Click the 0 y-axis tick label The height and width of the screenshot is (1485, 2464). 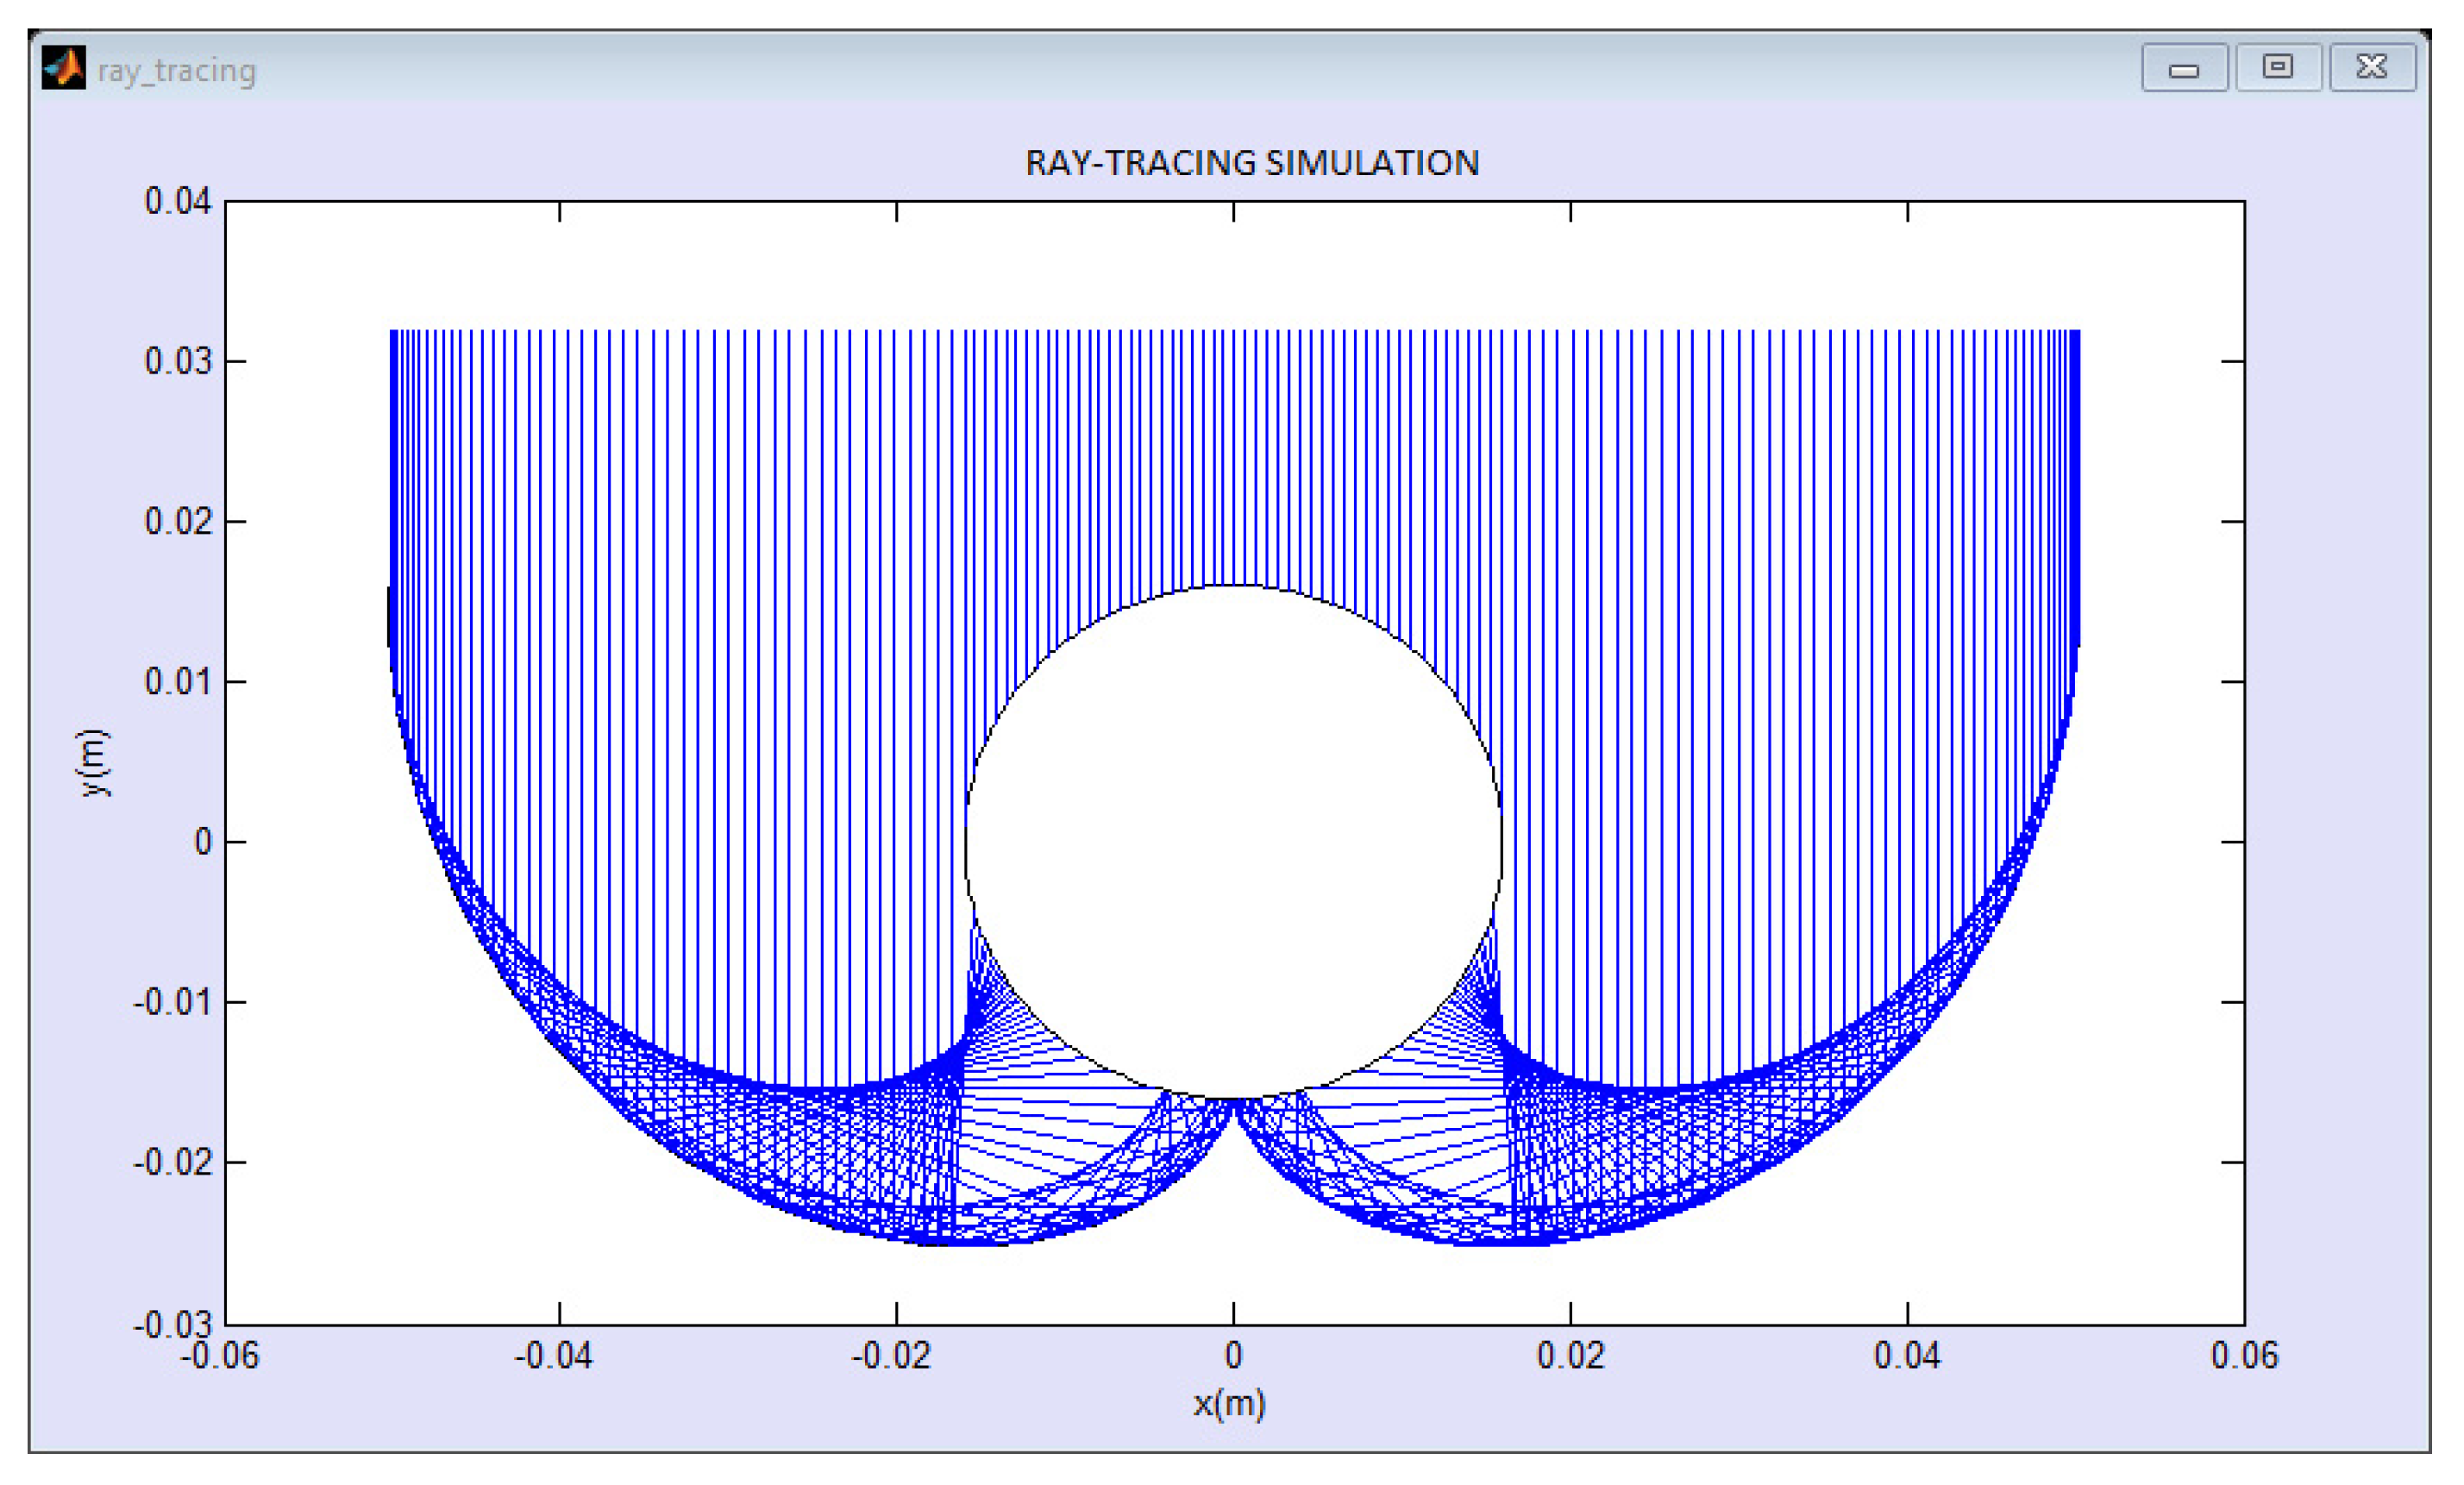coord(203,842)
